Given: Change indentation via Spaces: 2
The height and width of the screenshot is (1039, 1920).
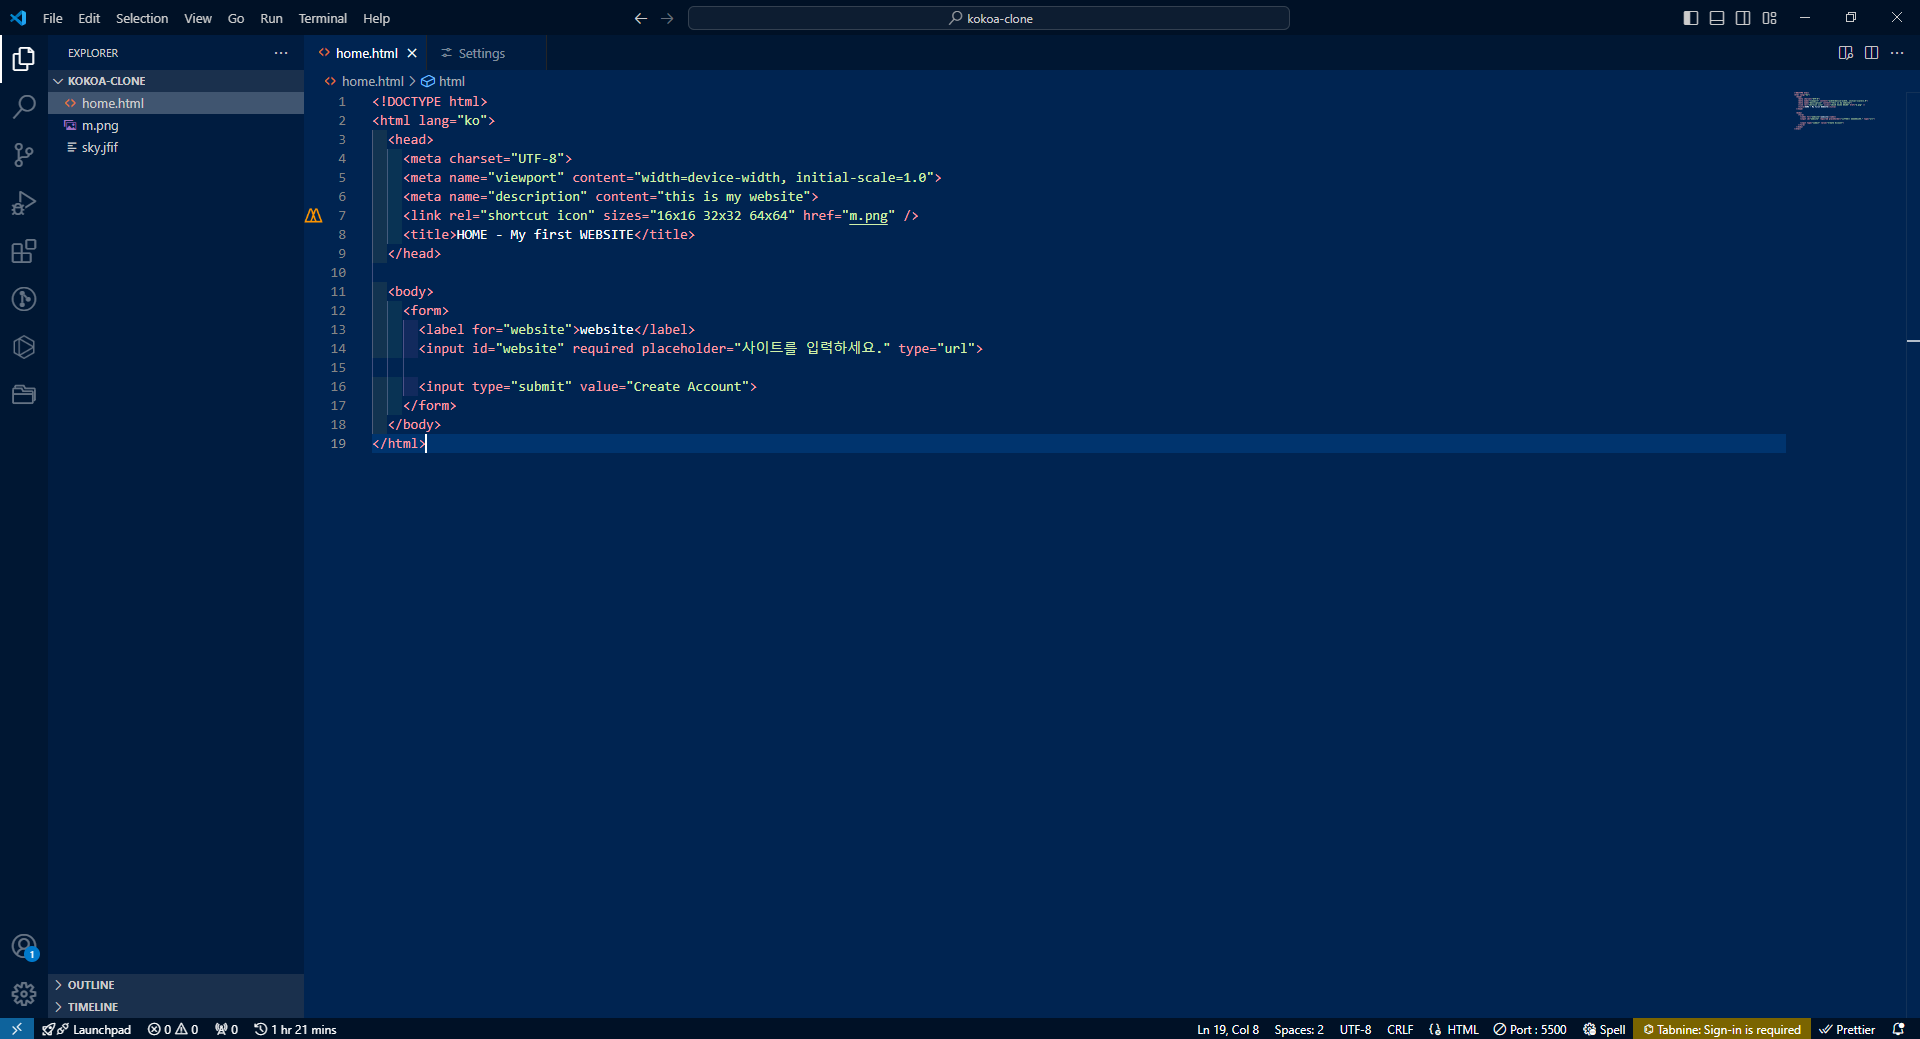Looking at the screenshot, I should (1299, 1029).
